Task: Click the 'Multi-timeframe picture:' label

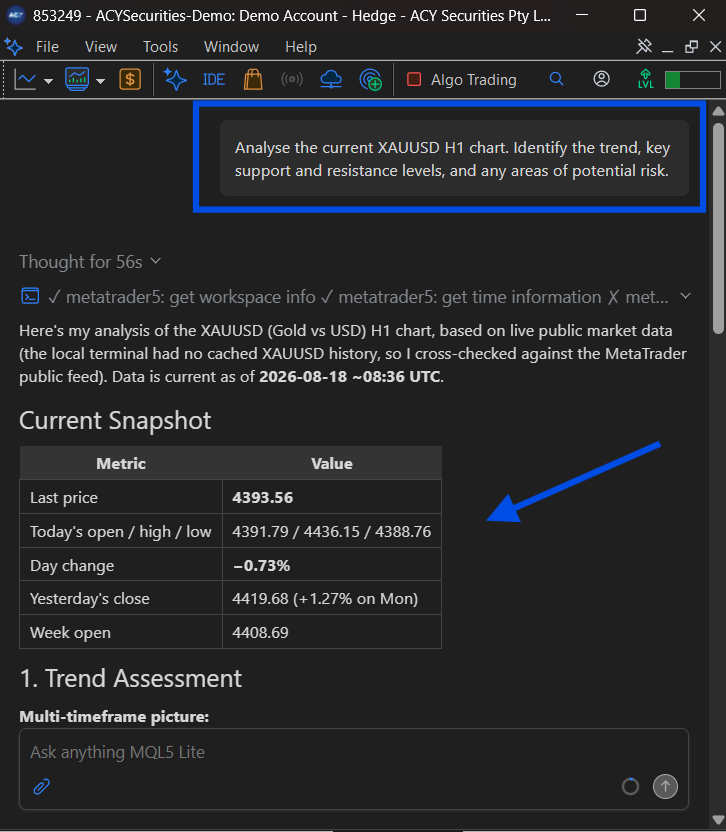Action: (x=114, y=716)
